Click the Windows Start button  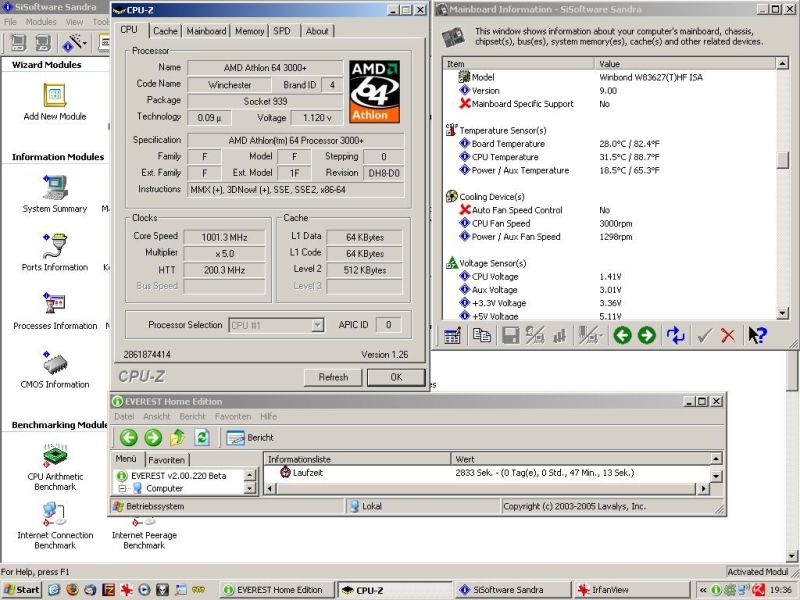coord(21,590)
